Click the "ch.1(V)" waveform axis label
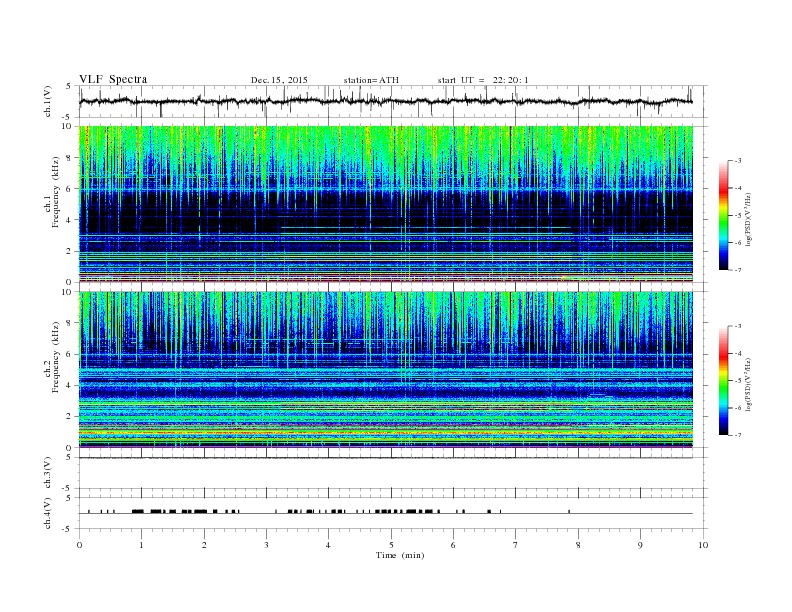This screenshot has width=792, height=612. pos(48,101)
